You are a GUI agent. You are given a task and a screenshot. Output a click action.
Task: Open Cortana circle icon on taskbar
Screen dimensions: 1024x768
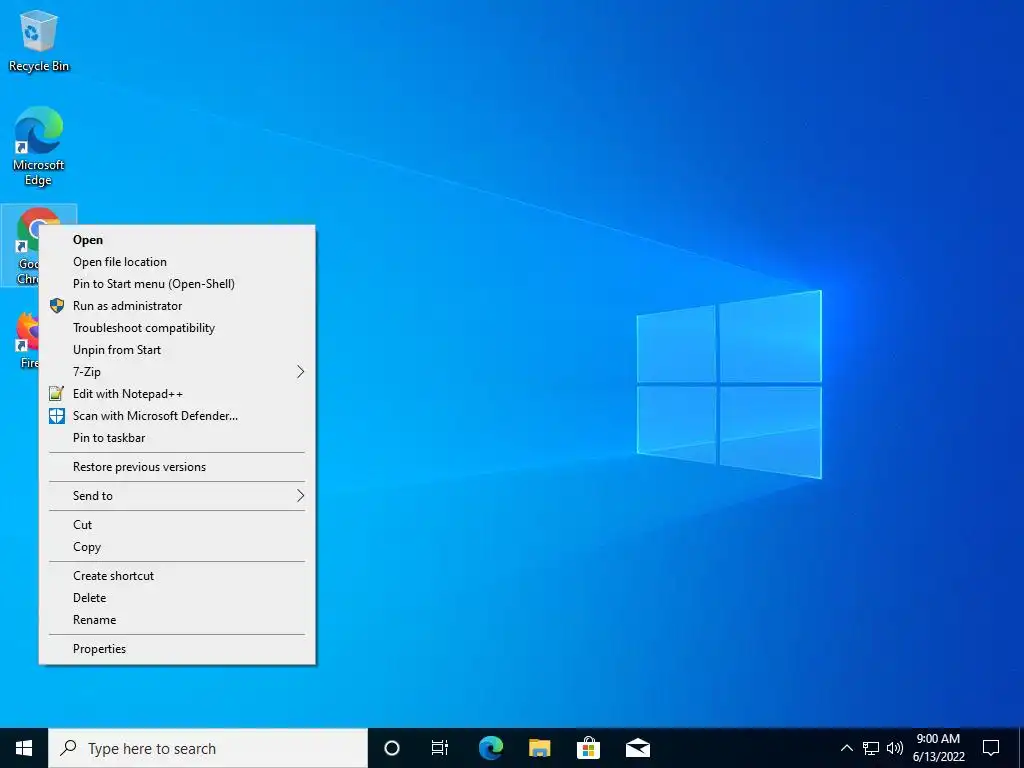(391, 748)
